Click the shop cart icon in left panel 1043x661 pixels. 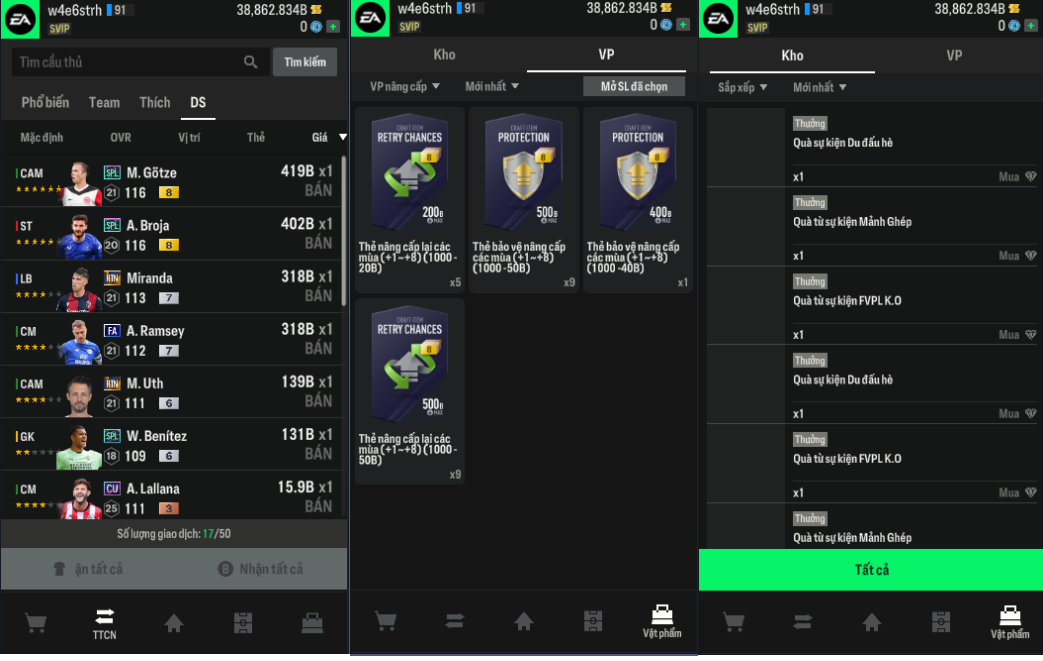pos(35,623)
